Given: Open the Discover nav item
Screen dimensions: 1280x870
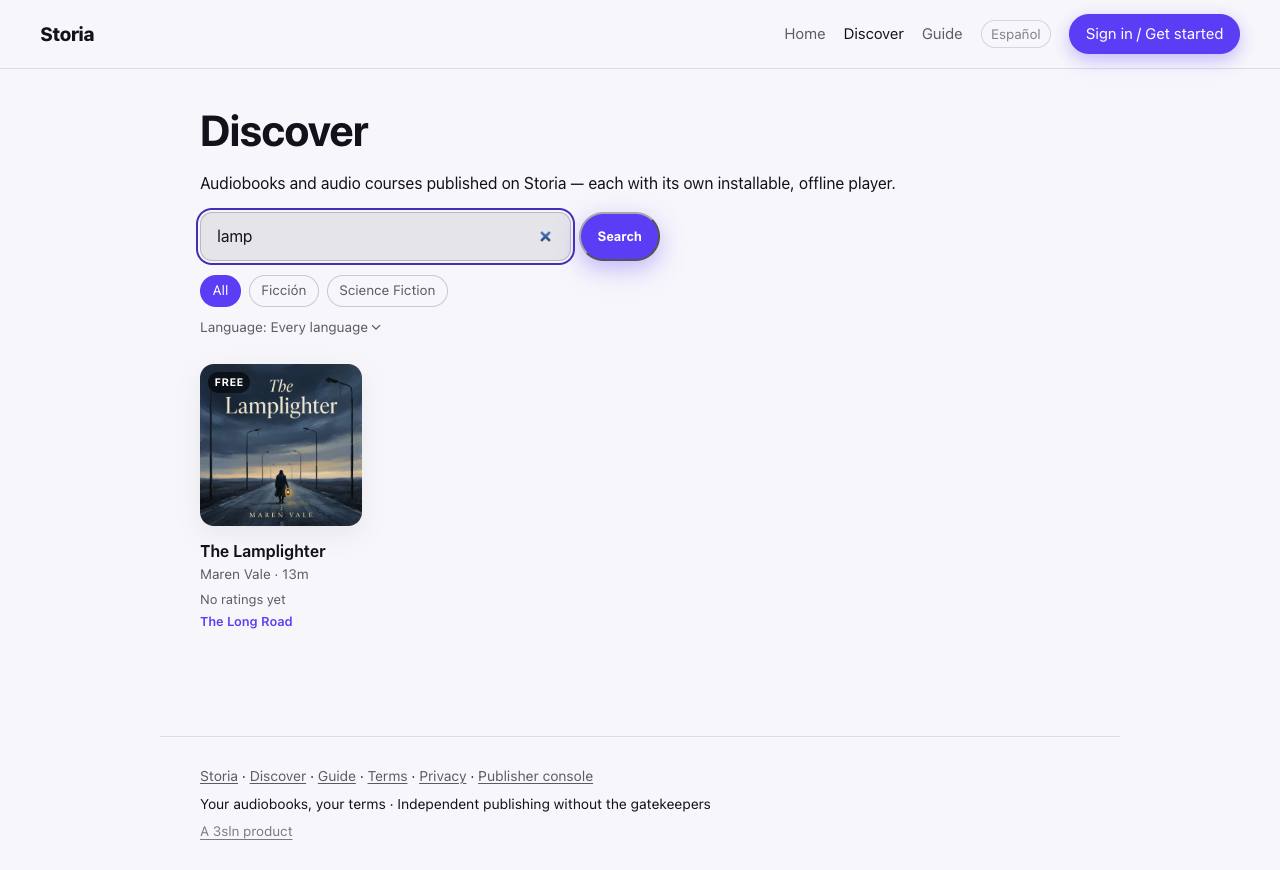Looking at the screenshot, I should click(873, 34).
